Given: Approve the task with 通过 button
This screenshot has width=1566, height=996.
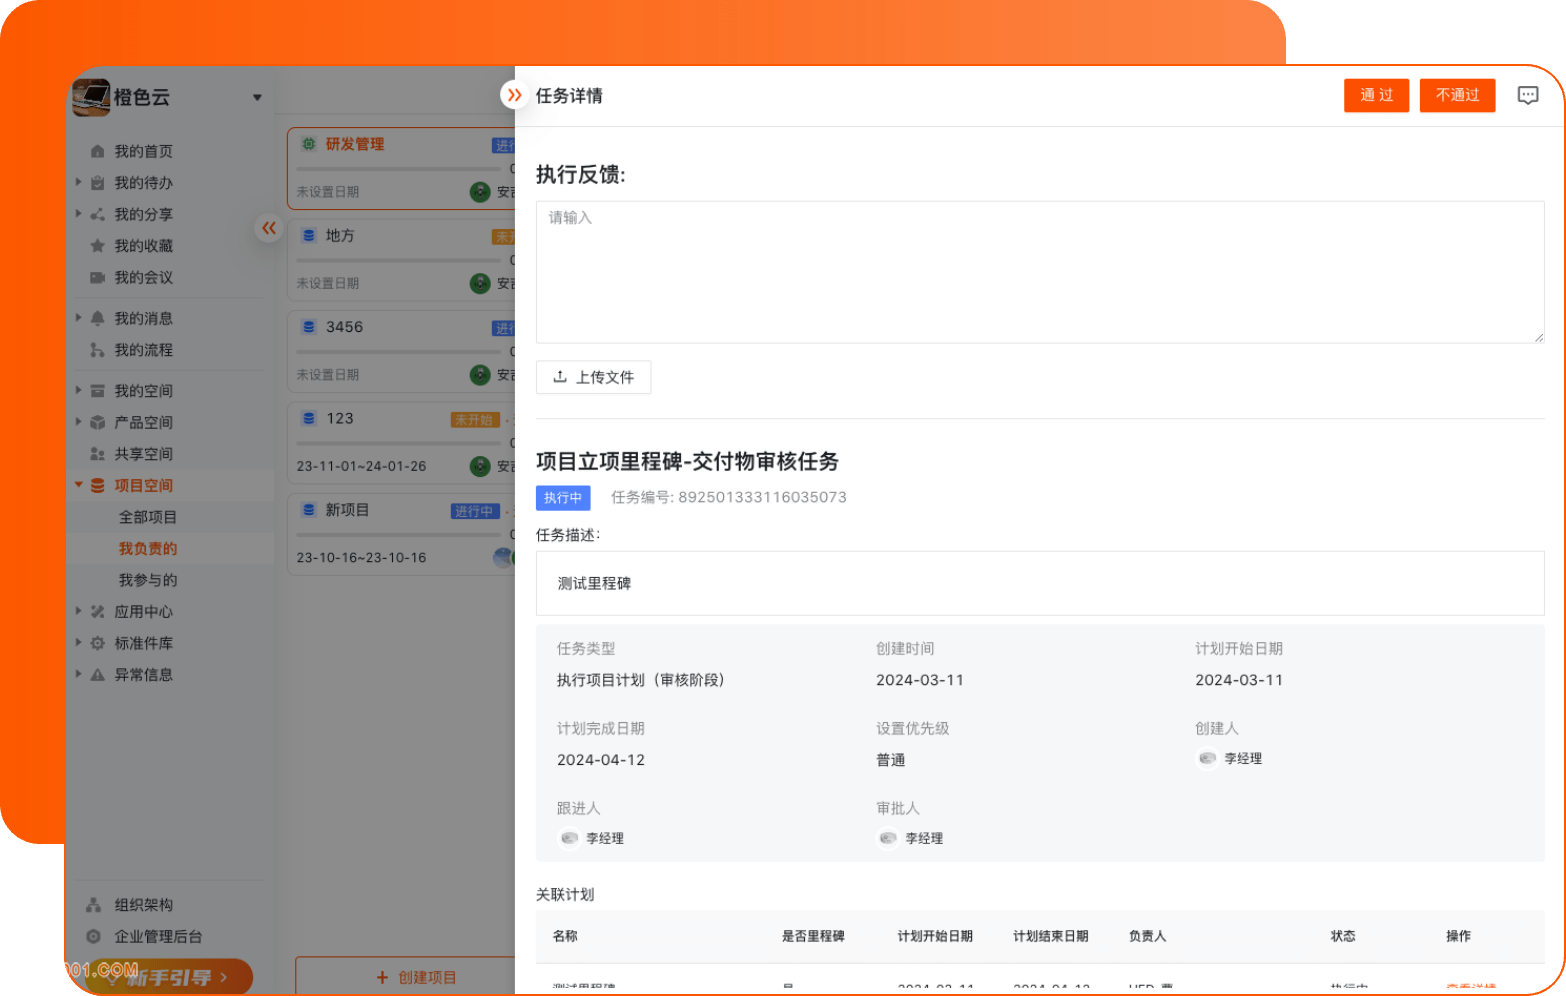Looking at the screenshot, I should point(1376,95).
